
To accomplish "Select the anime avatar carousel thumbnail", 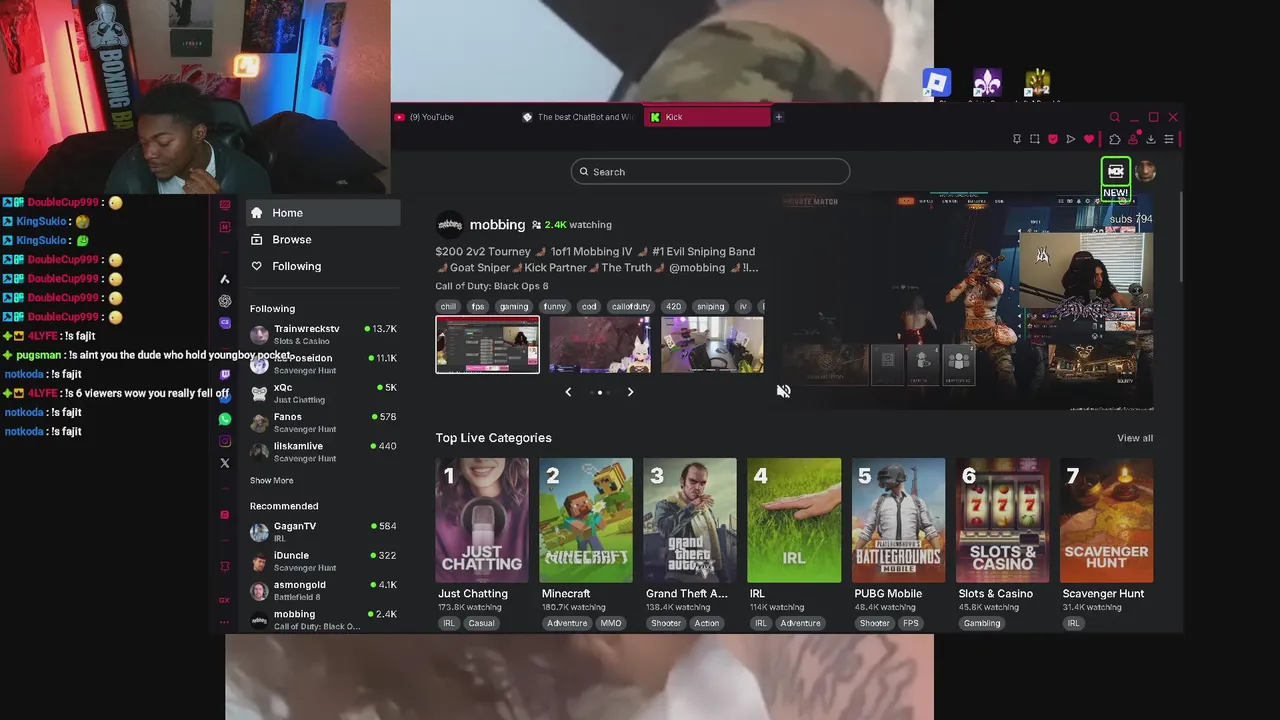I will pos(600,345).
